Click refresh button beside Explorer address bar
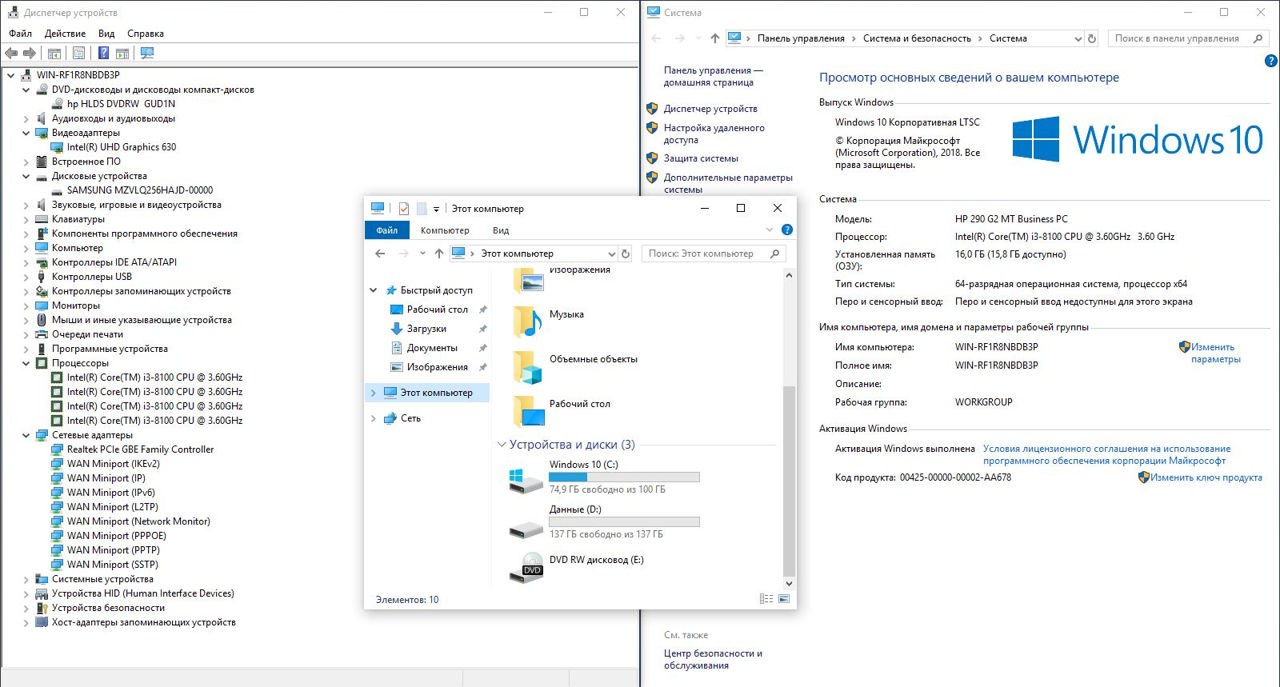1280x687 pixels. [626, 254]
